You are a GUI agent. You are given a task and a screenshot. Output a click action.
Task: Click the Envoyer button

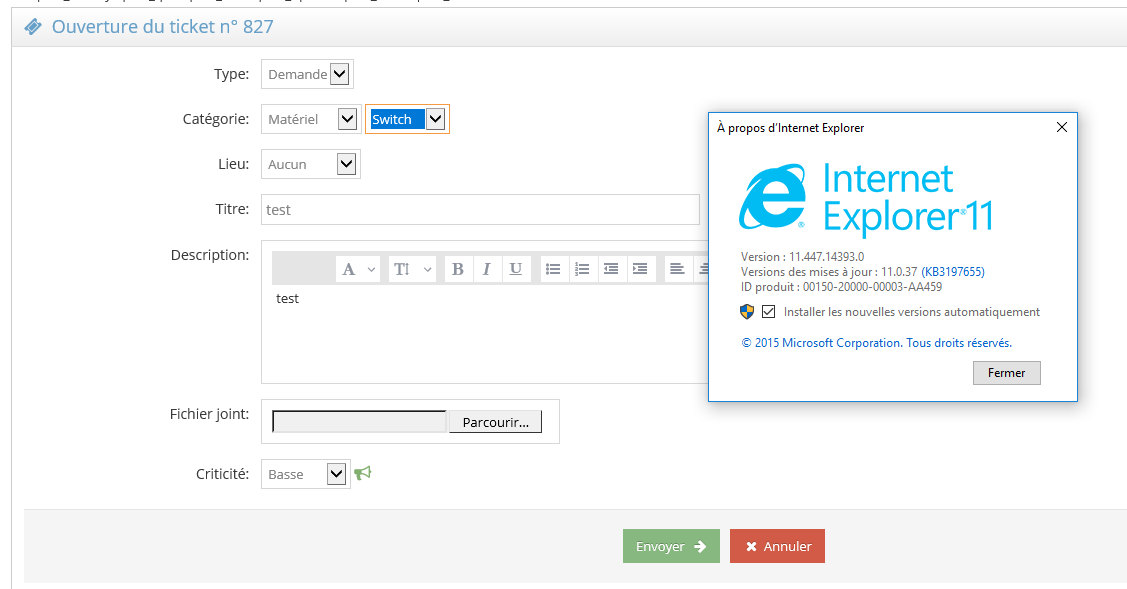click(671, 547)
